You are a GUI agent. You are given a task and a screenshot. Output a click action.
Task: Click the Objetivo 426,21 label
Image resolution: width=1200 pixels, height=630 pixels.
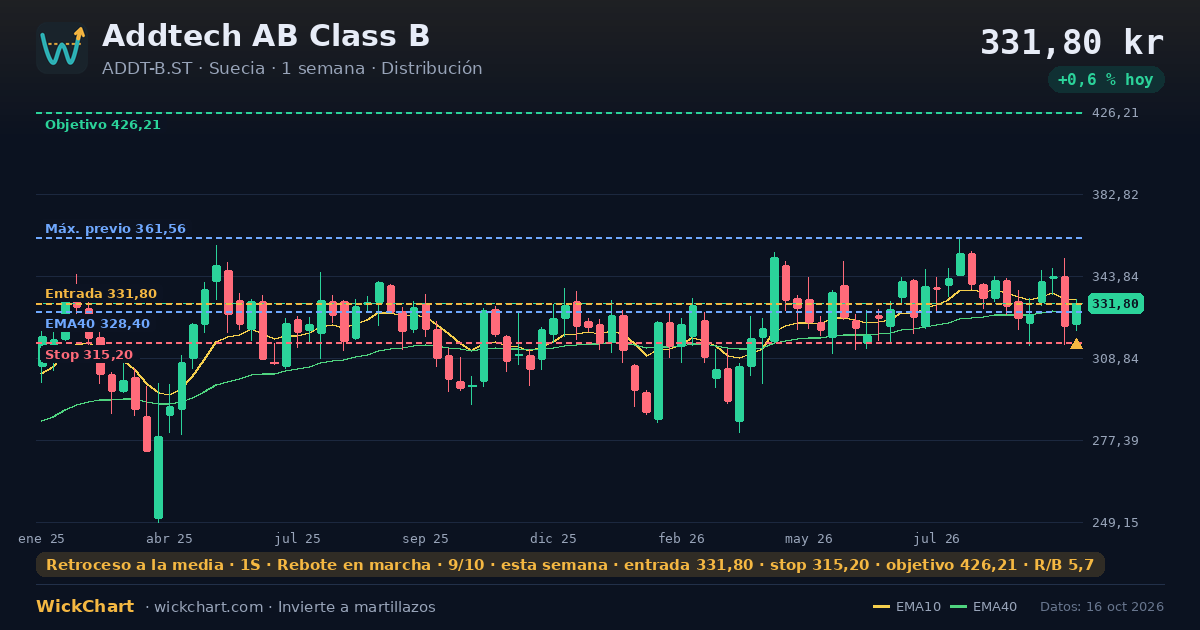click(x=103, y=125)
